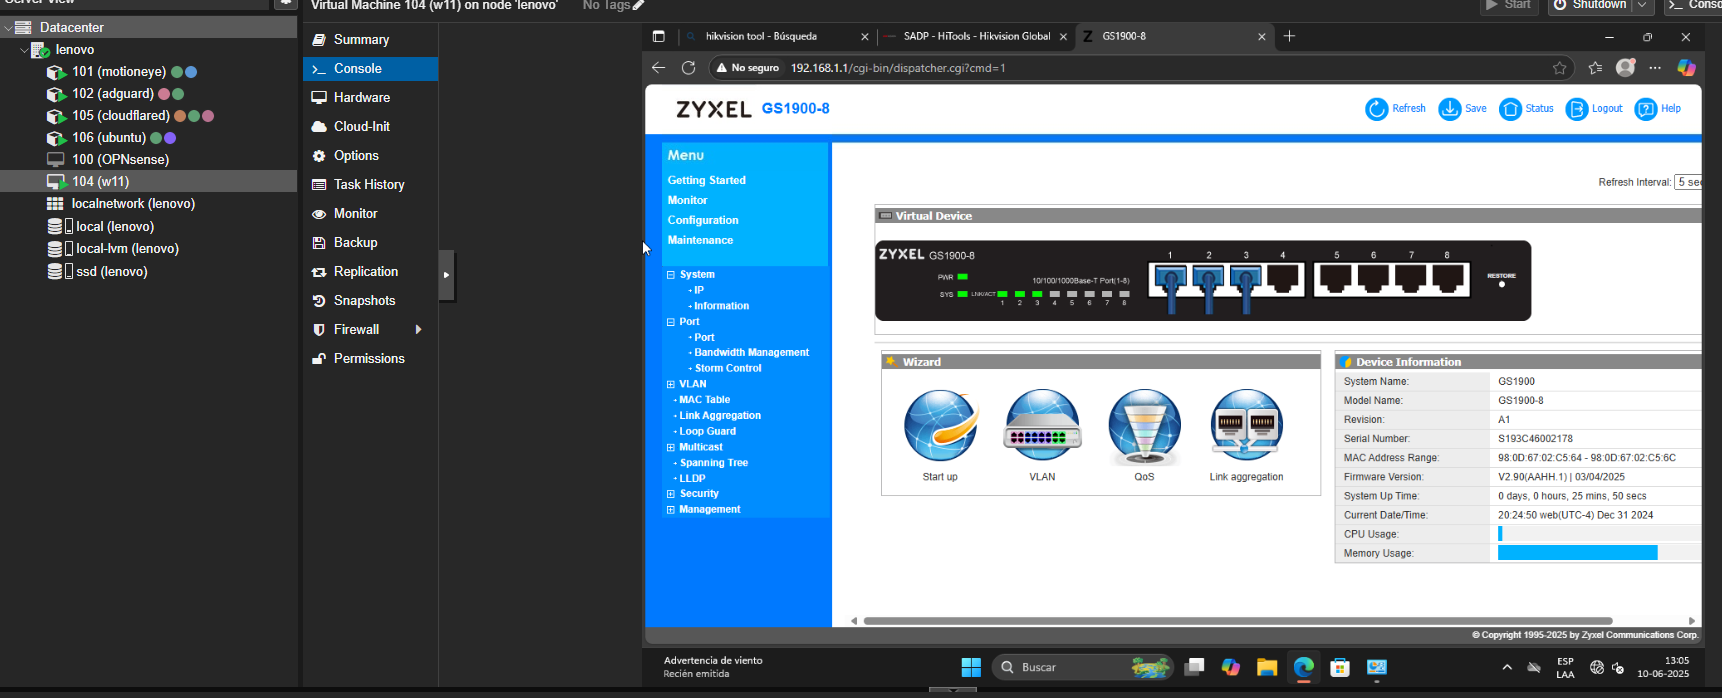Open the Edge profile avatar
This screenshot has width=1722, height=698.
1626,67
